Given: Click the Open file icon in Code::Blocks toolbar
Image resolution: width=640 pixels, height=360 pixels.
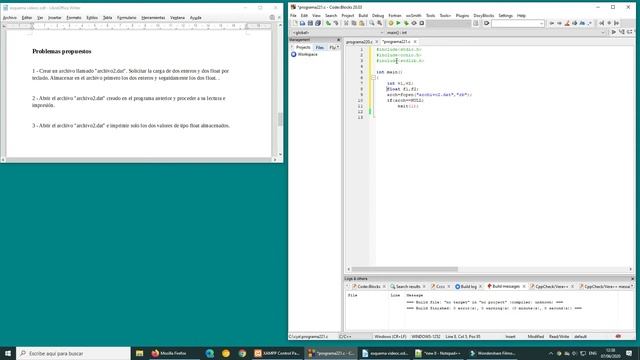Looking at the screenshot, I should coord(302,23).
